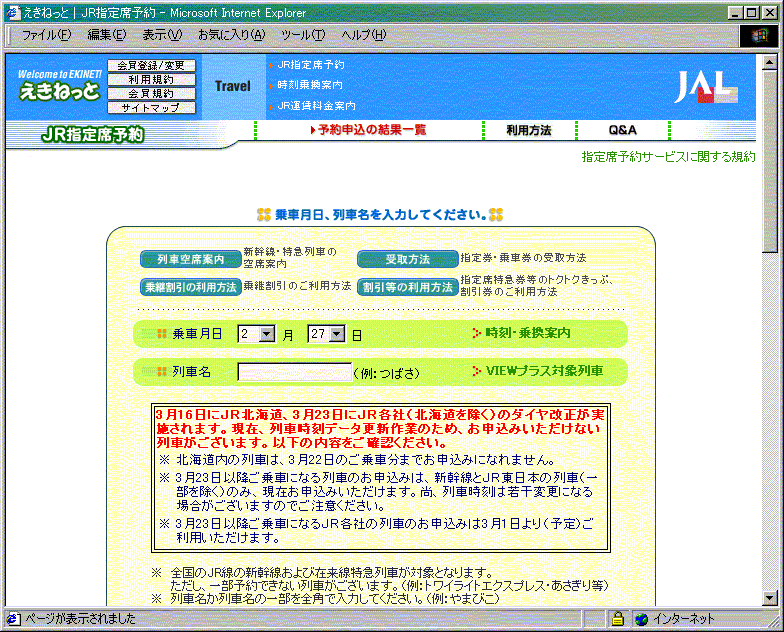Click the Travel section label
This screenshot has height=632, width=784.
point(233,86)
